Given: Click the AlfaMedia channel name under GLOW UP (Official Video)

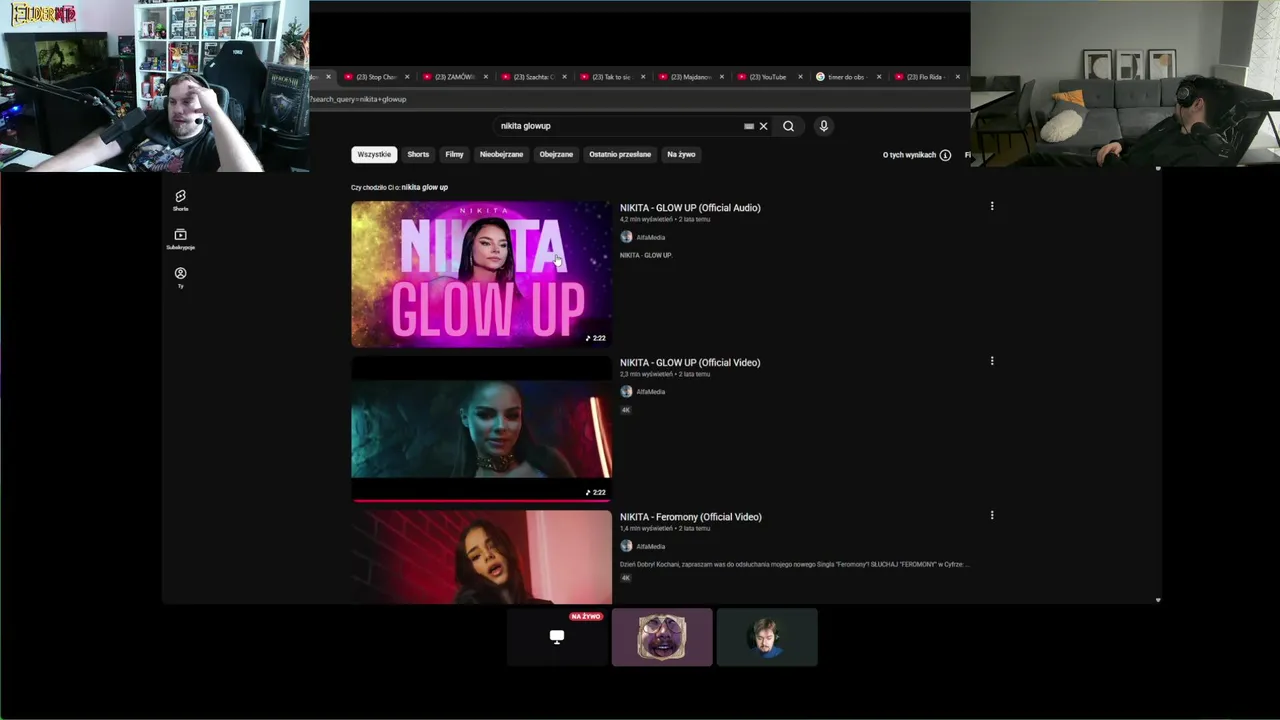Looking at the screenshot, I should pos(651,392).
